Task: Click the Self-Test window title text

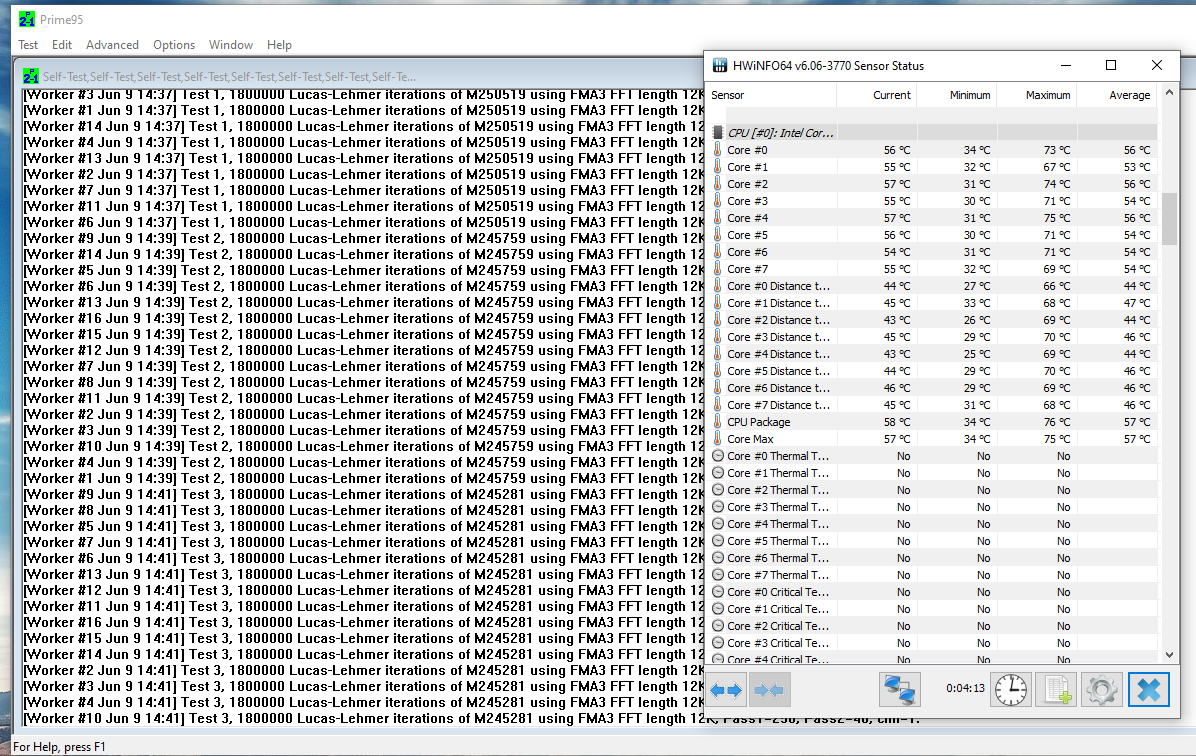Action: click(x=229, y=76)
